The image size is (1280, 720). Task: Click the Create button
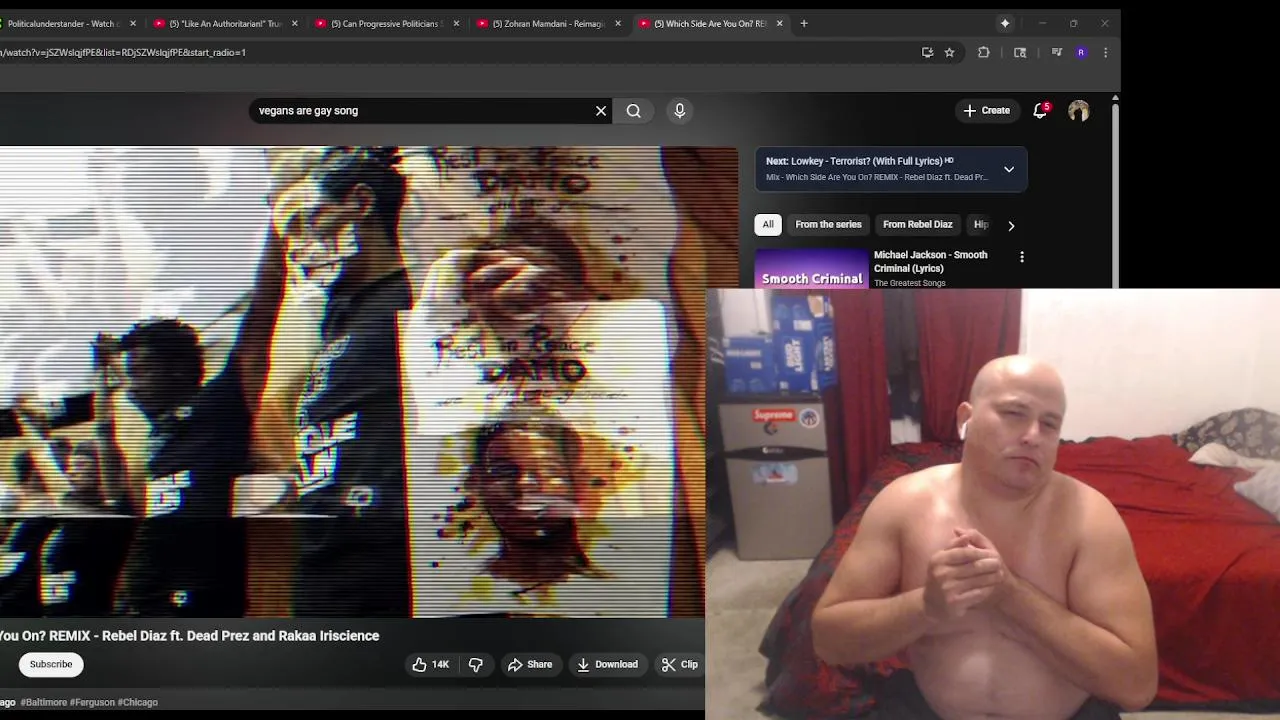click(x=987, y=111)
